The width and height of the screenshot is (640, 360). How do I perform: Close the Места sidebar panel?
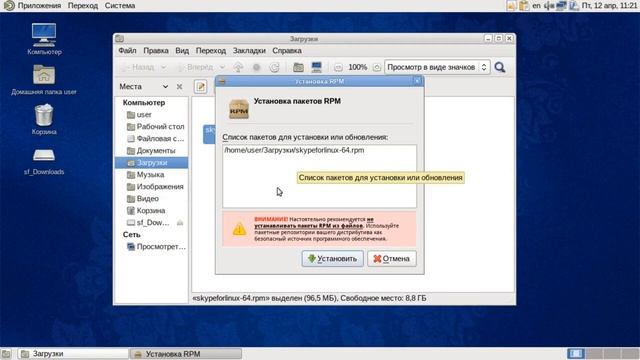pos(179,87)
